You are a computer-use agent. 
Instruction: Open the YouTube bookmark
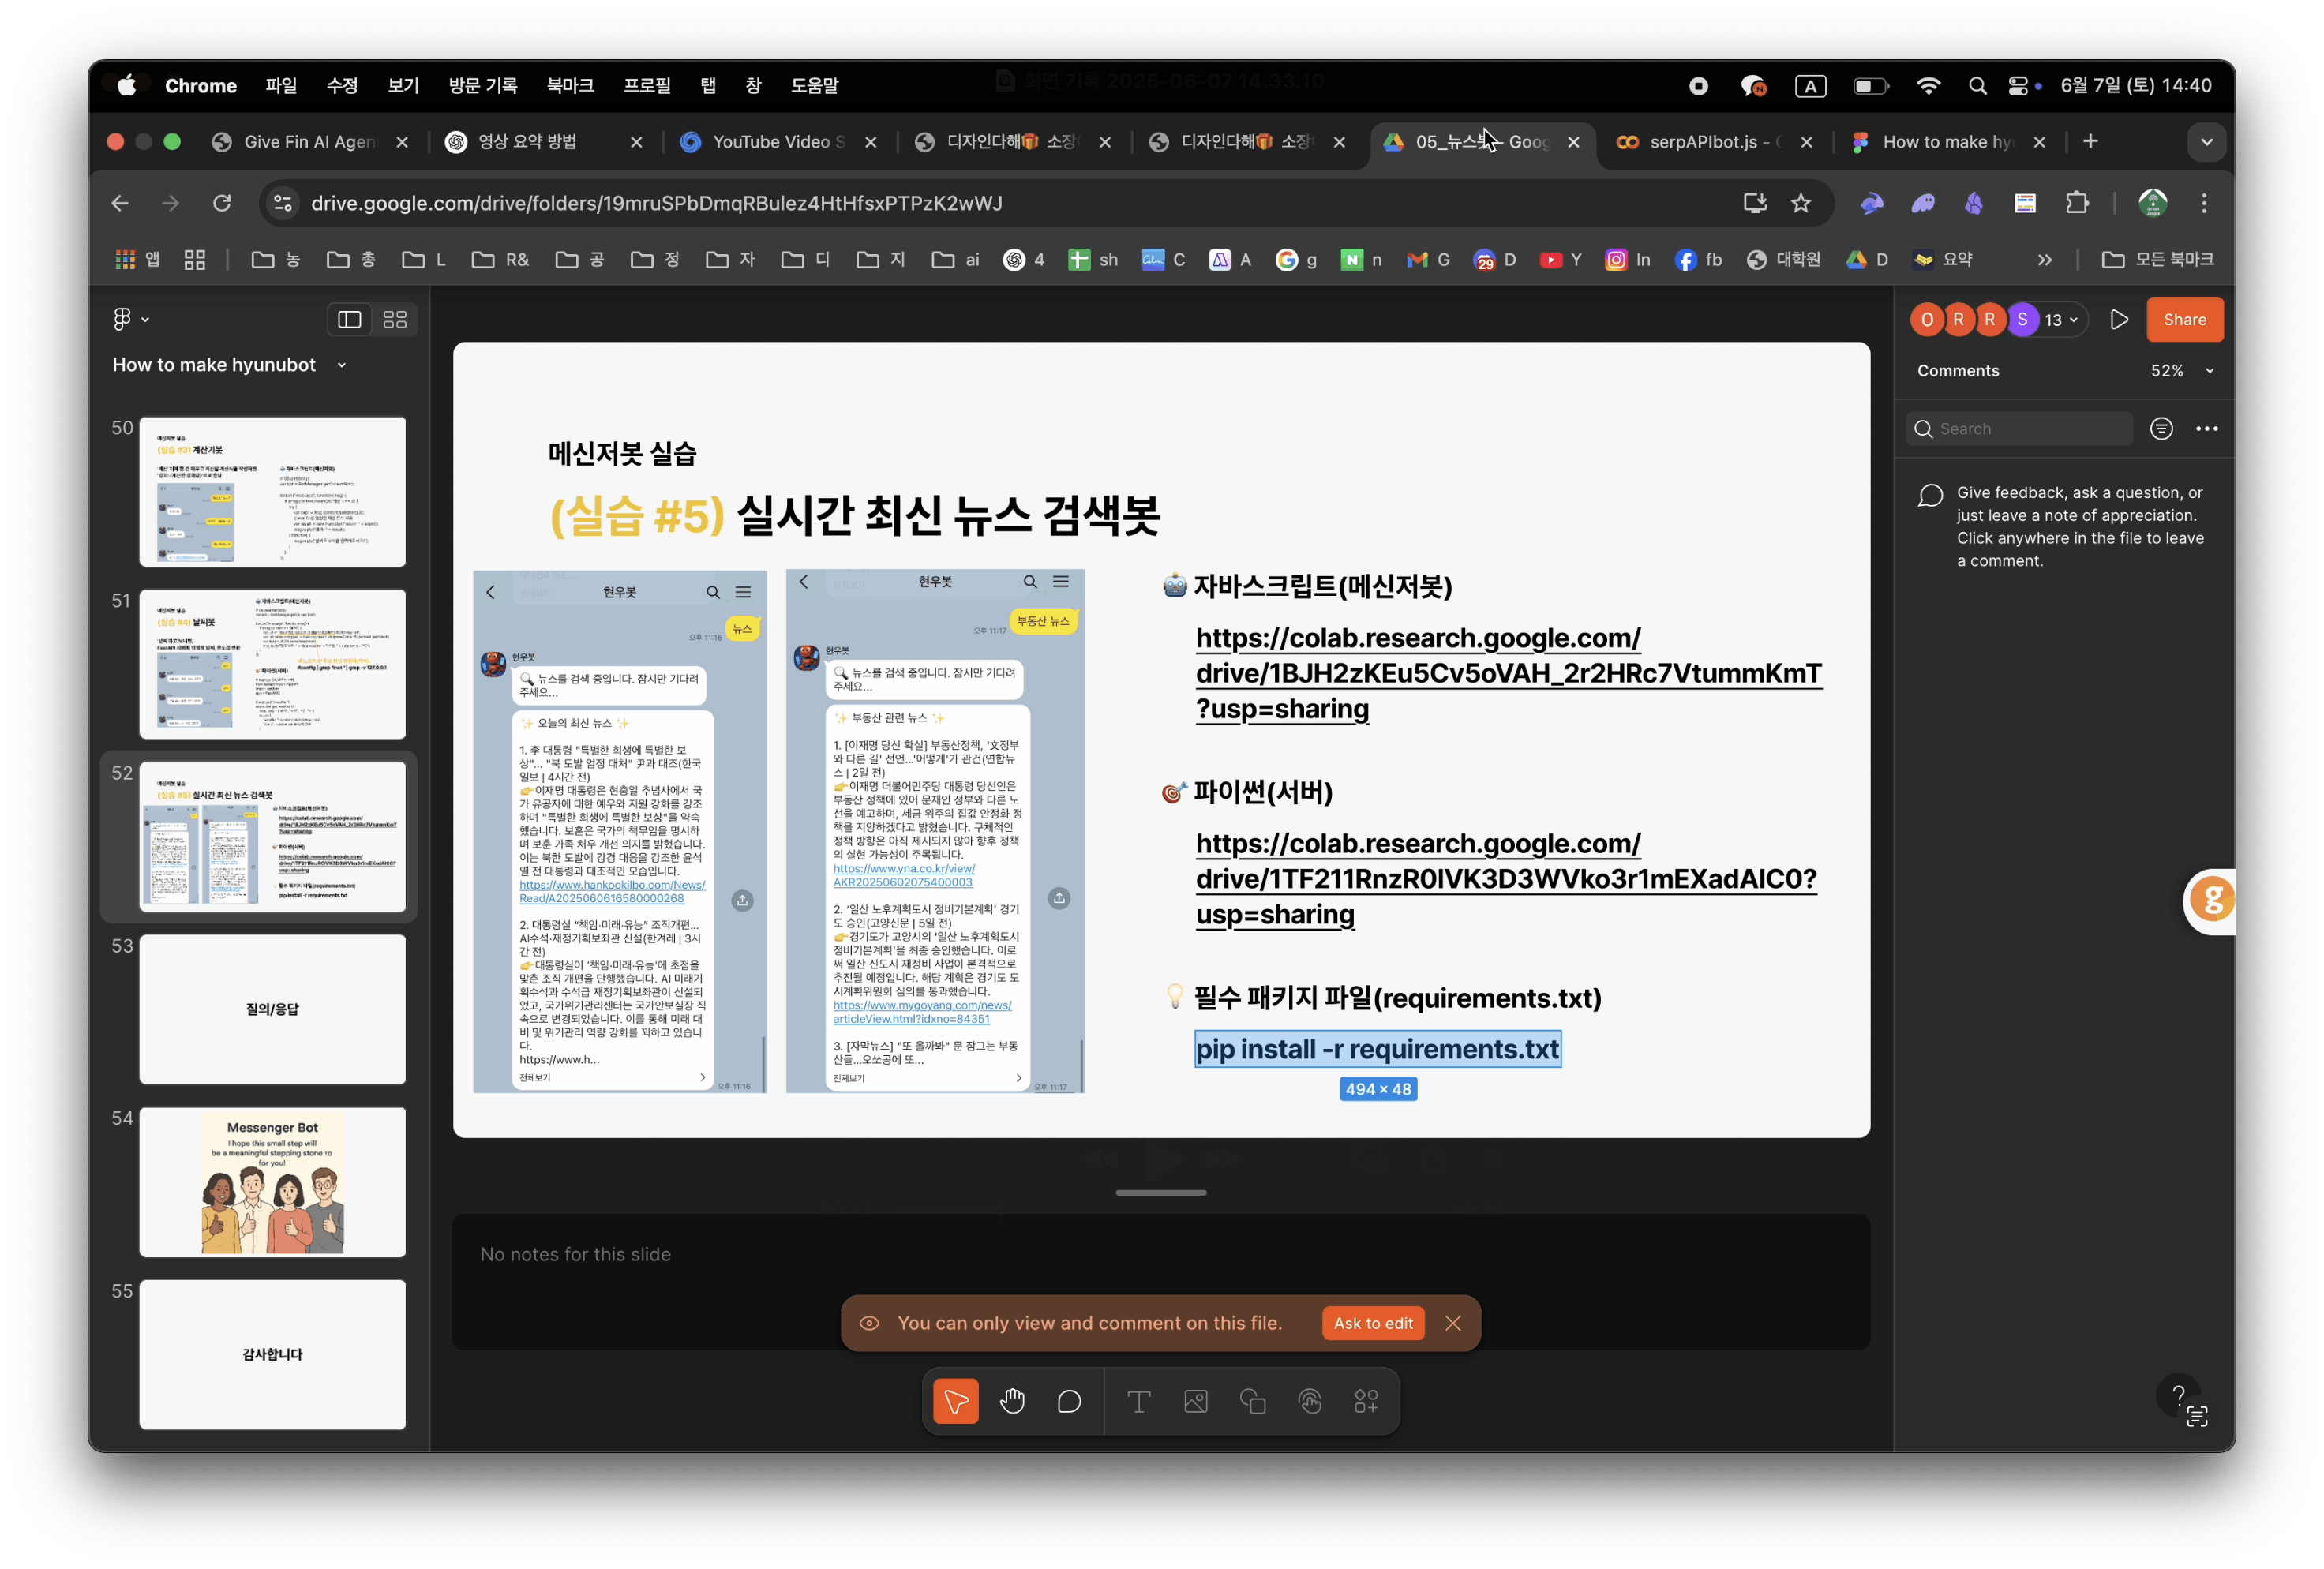1560,260
